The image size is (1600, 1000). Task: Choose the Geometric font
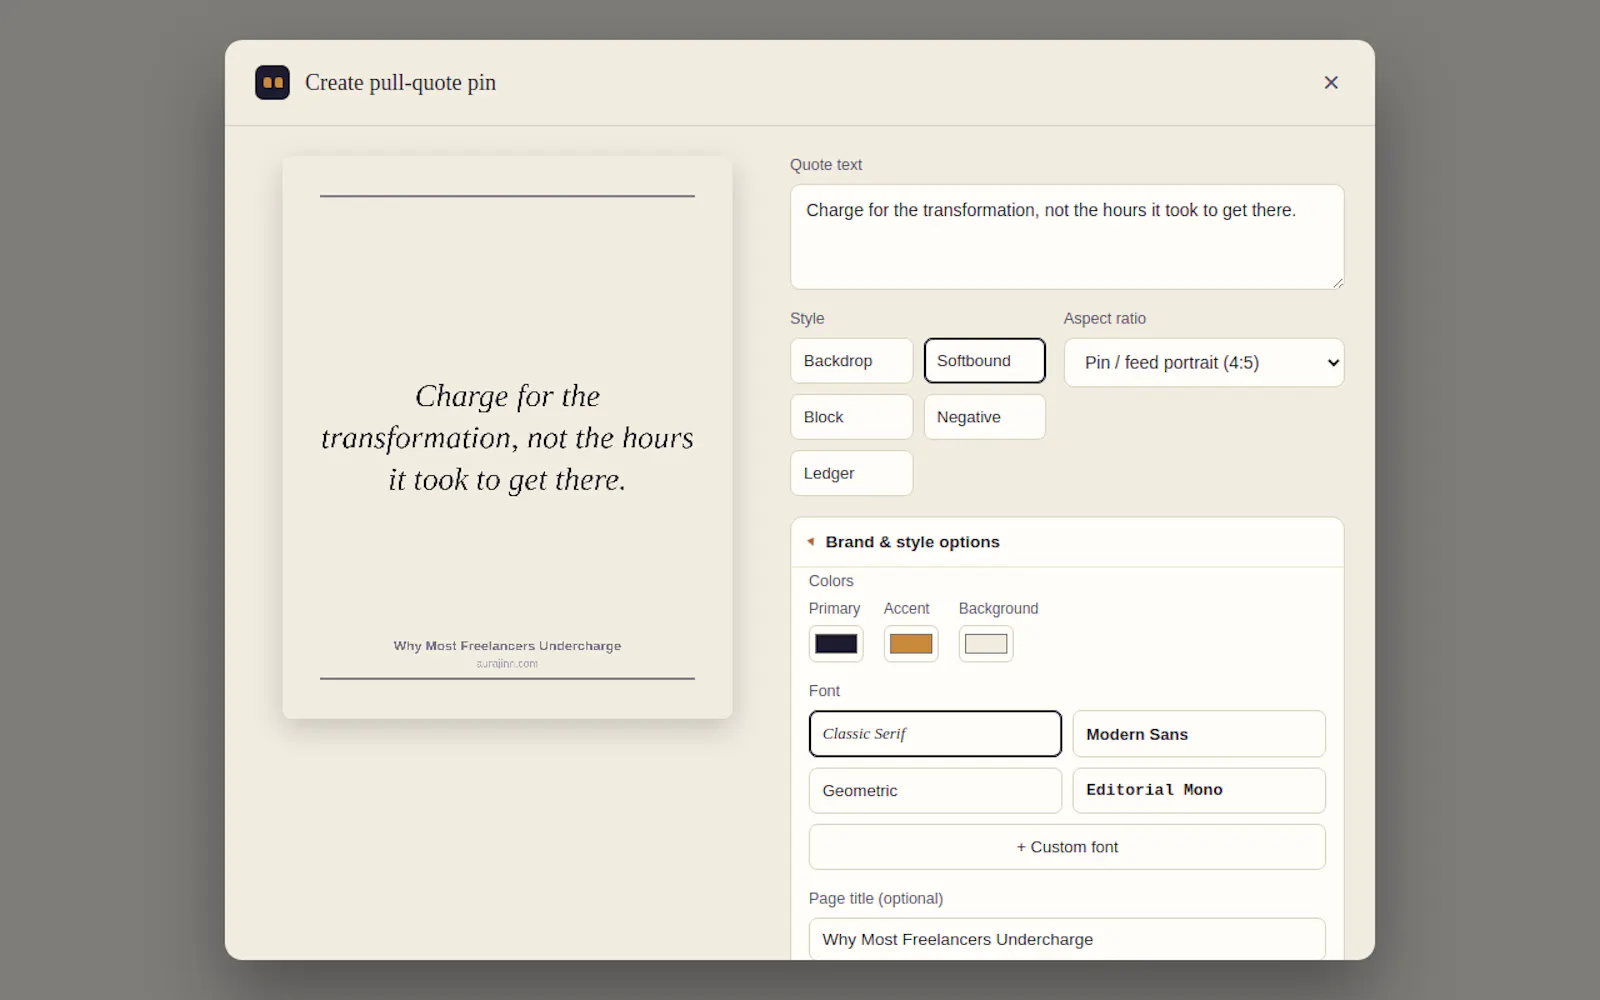point(935,791)
